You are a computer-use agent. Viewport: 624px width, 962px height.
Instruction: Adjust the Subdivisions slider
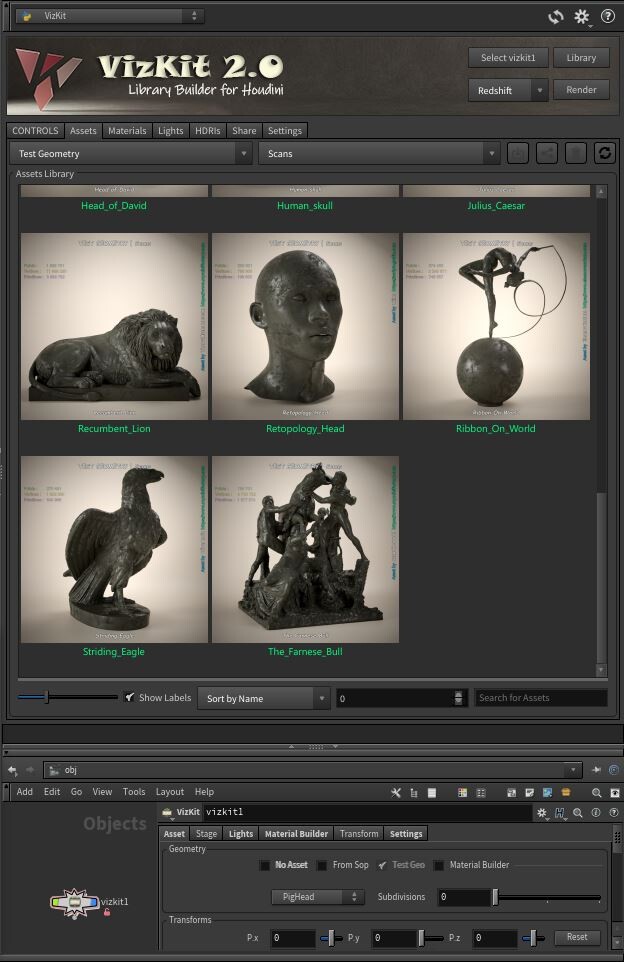coord(547,897)
